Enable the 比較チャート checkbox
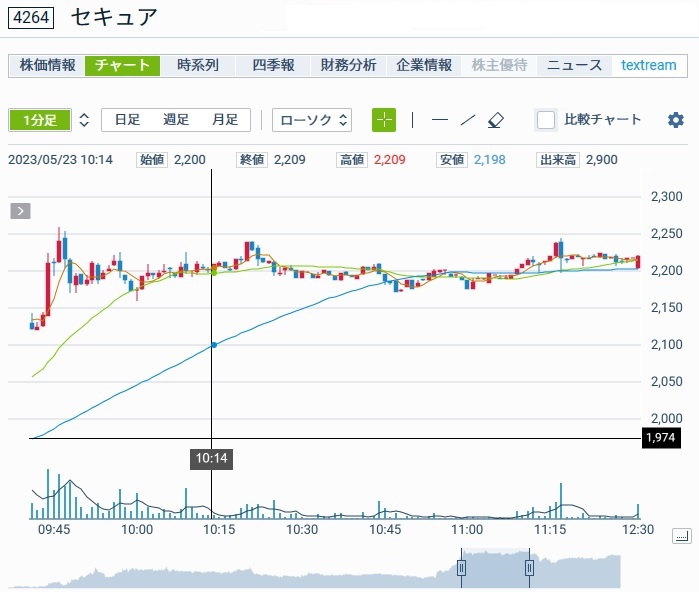 pos(546,120)
